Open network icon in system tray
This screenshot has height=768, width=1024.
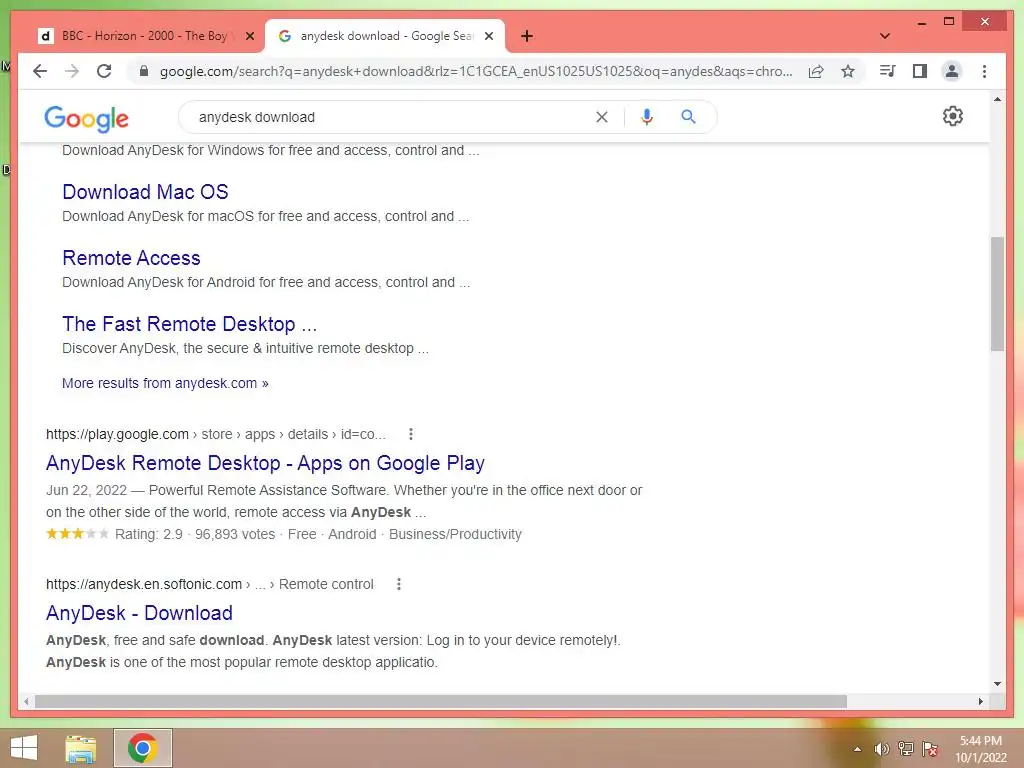pos(906,749)
